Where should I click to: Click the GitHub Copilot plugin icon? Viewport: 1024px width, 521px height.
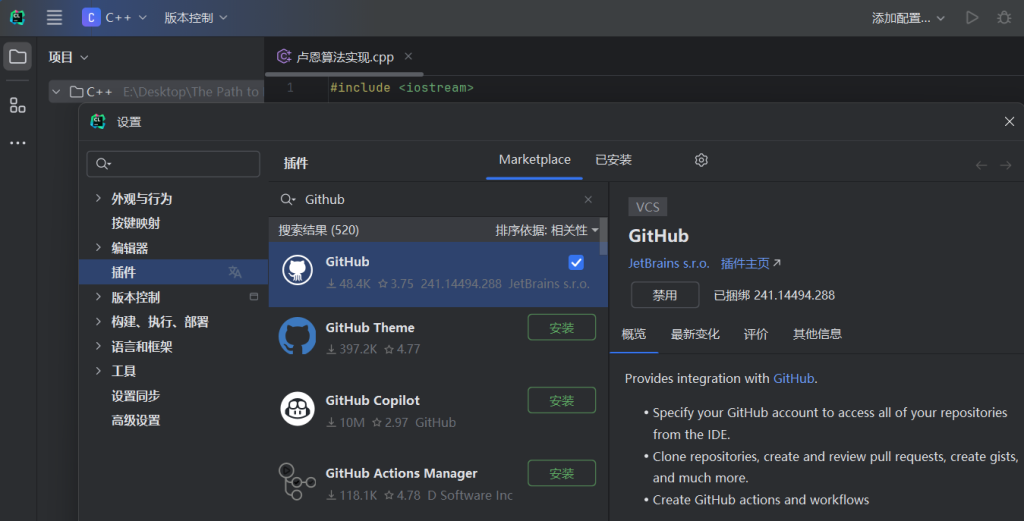tap(297, 409)
